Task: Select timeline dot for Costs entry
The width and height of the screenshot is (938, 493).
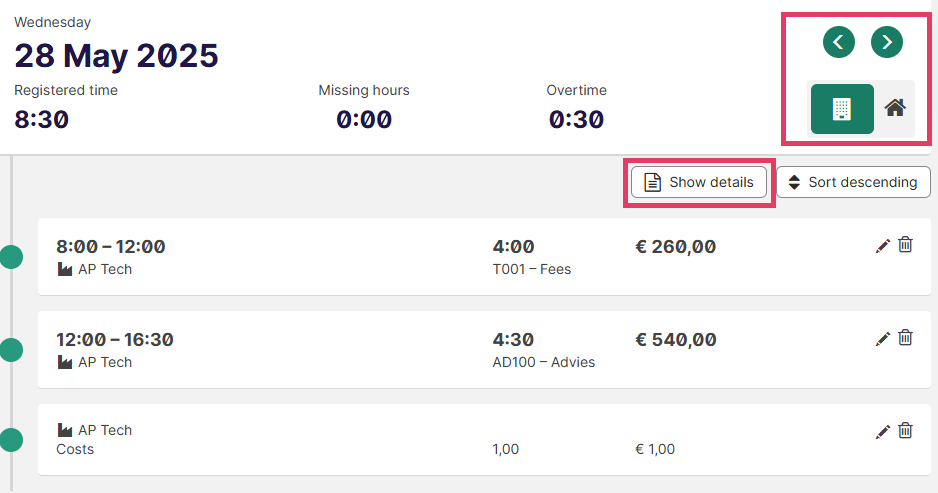Action: click(x=11, y=440)
